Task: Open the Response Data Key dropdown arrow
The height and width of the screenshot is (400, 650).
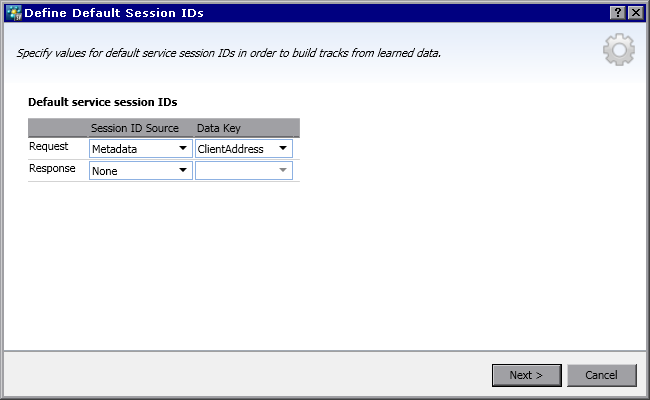Action: [284, 171]
